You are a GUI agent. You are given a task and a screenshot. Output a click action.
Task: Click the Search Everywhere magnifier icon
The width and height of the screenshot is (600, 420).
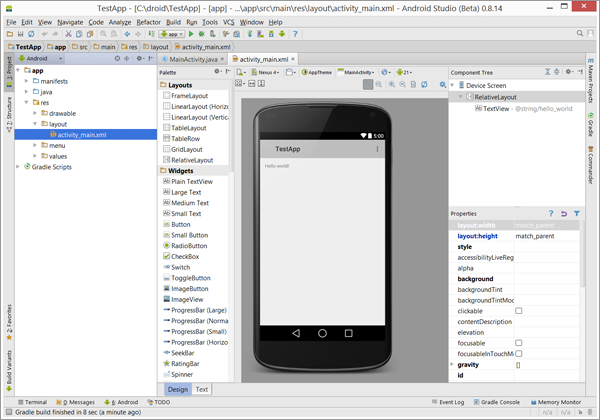point(580,34)
